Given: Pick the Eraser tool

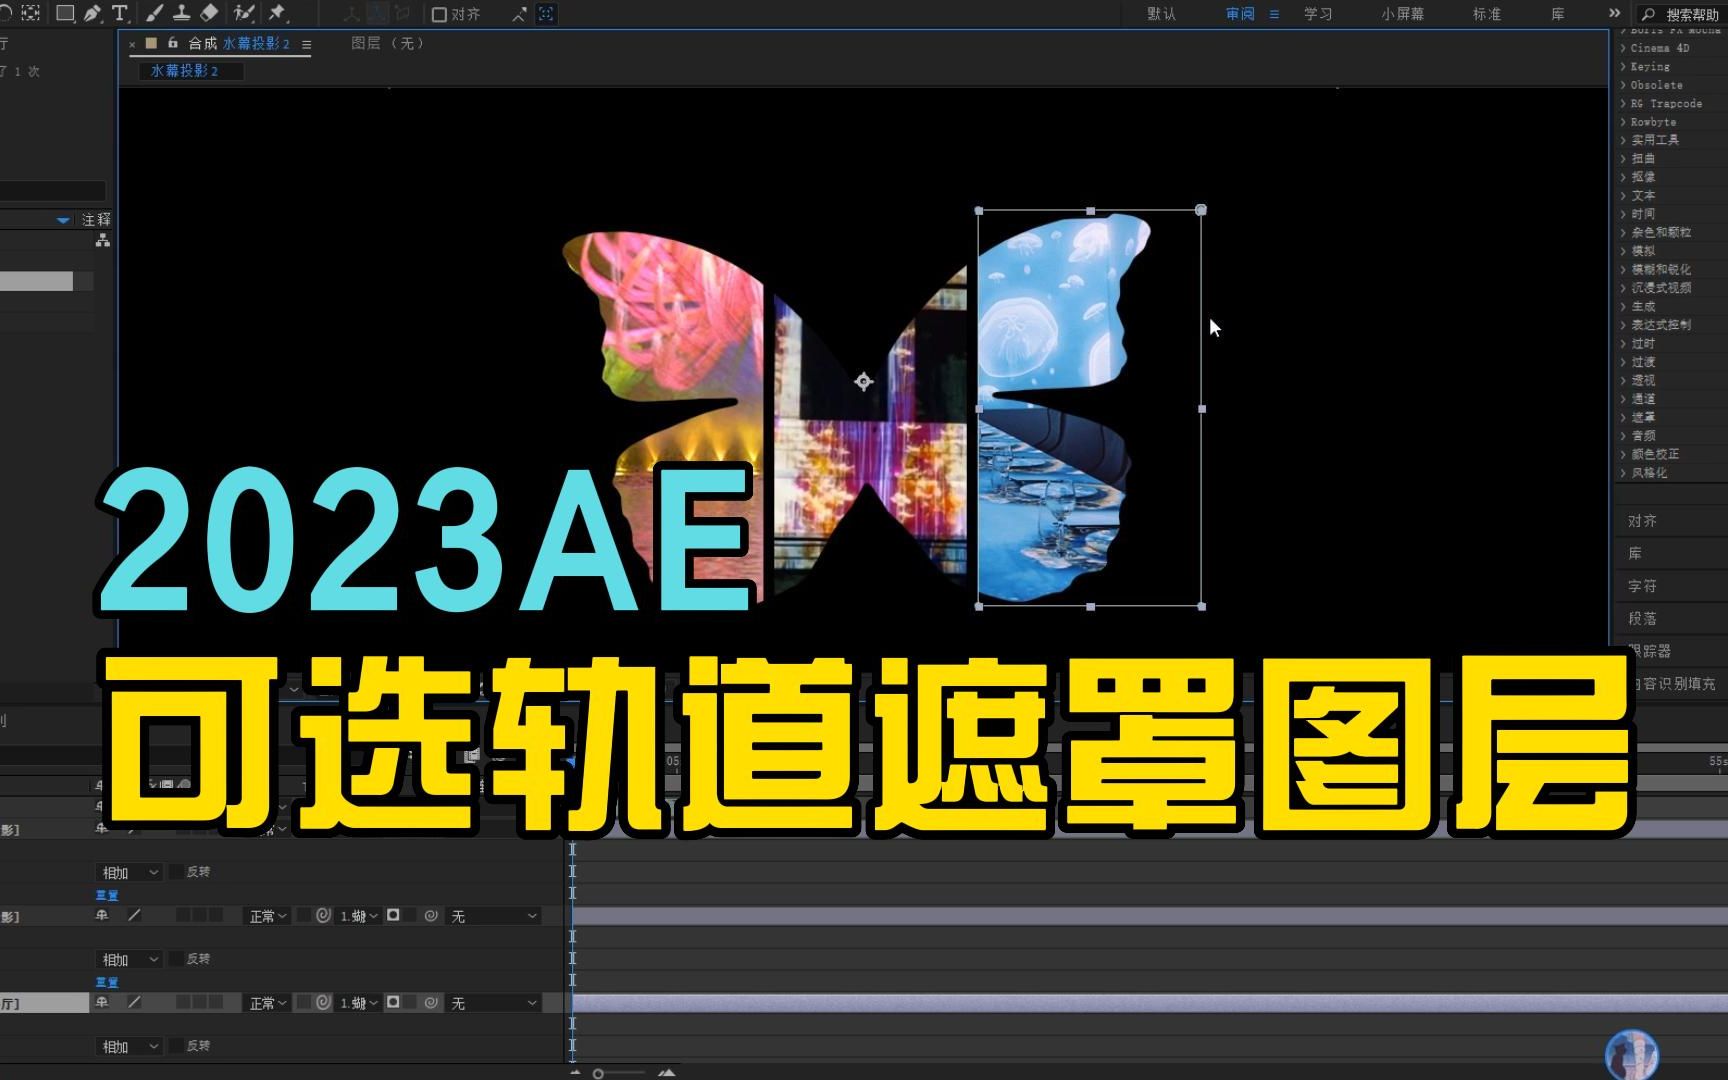Looking at the screenshot, I should 211,14.
